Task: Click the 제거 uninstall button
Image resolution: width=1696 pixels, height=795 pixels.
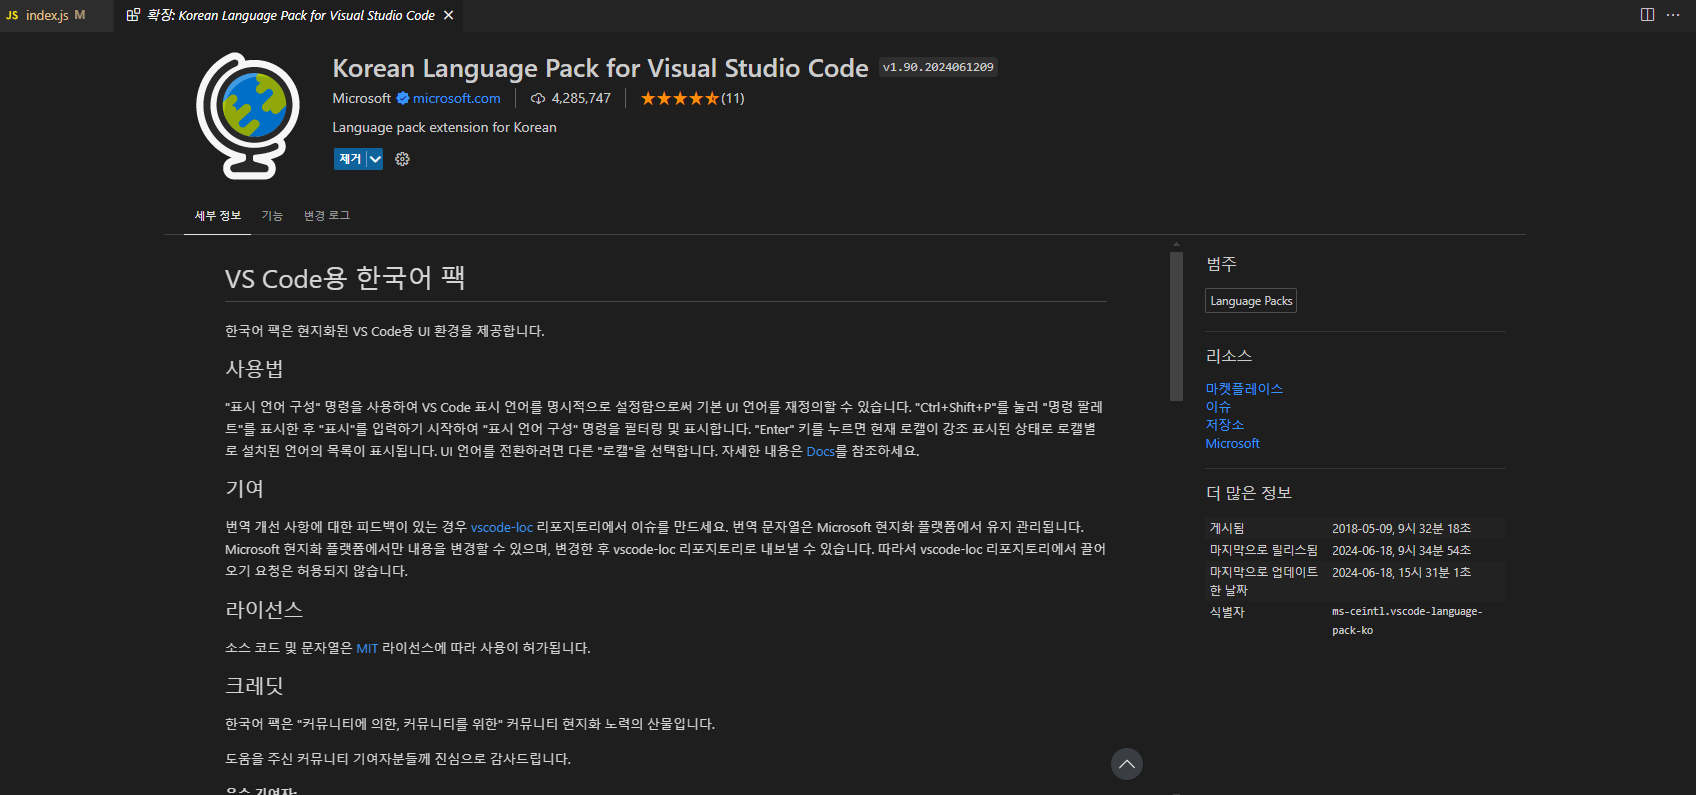Action: tap(350, 159)
